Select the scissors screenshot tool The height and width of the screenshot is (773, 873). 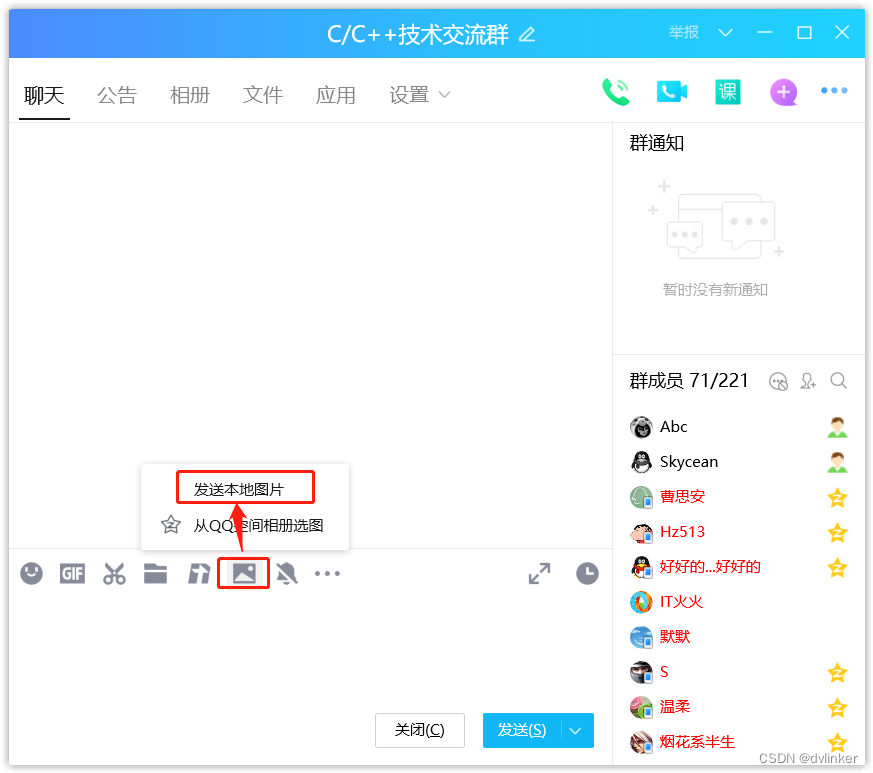pyautogui.click(x=114, y=574)
